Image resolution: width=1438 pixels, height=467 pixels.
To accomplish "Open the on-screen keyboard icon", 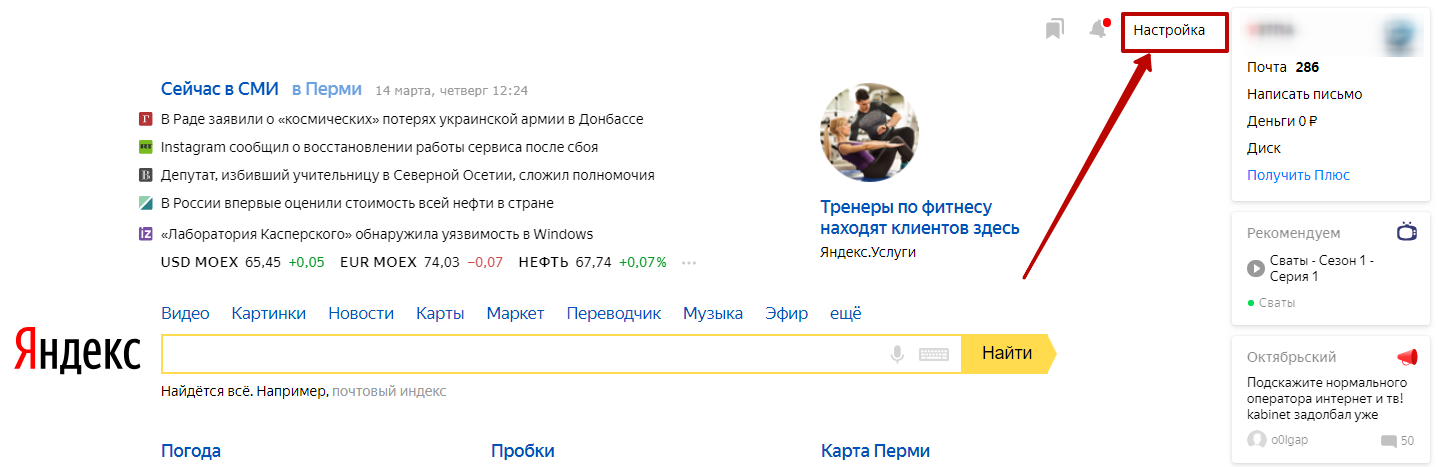I will (933, 354).
